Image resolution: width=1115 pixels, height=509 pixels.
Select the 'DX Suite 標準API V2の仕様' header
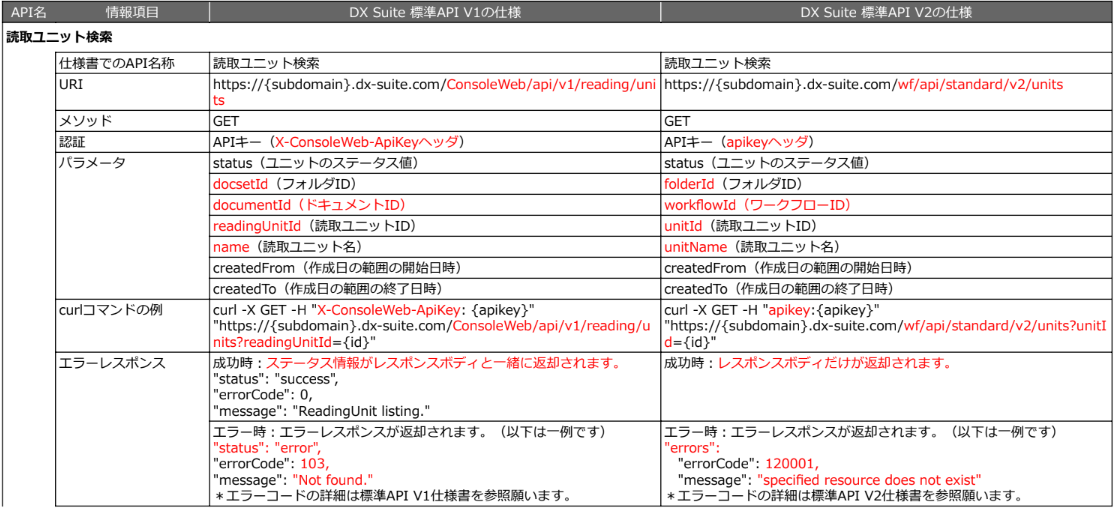885,12
